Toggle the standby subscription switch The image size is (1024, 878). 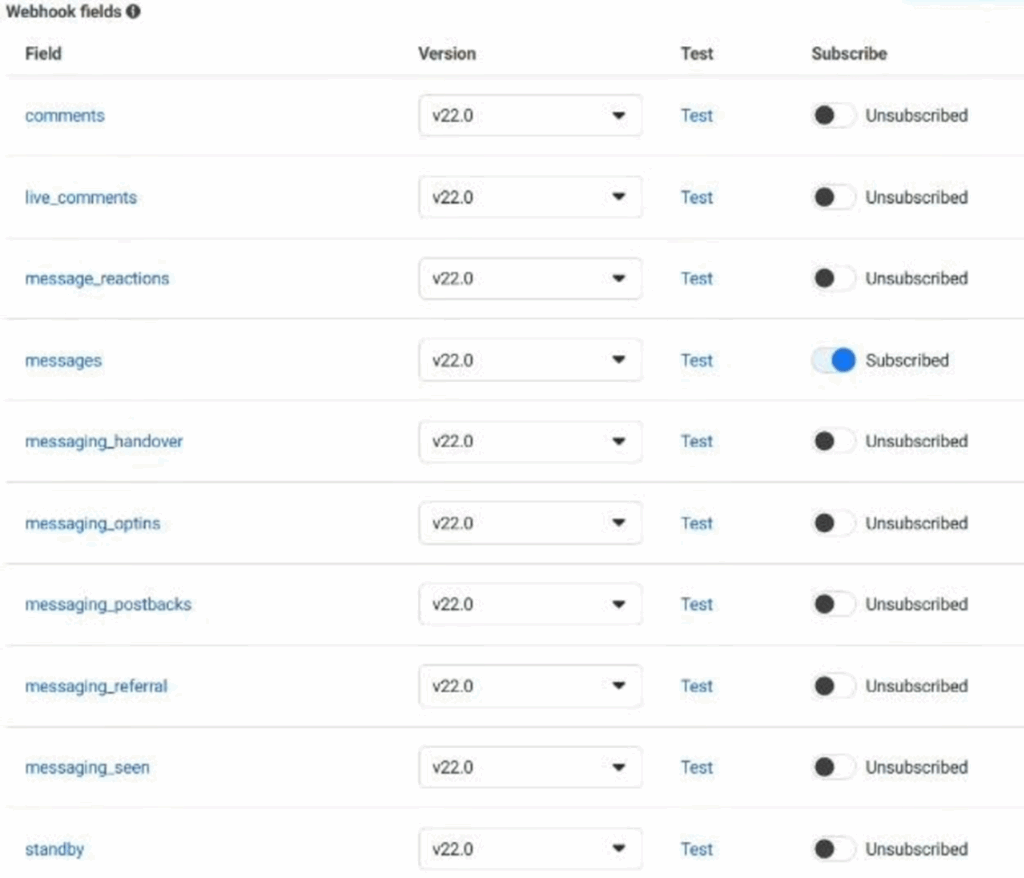click(833, 850)
